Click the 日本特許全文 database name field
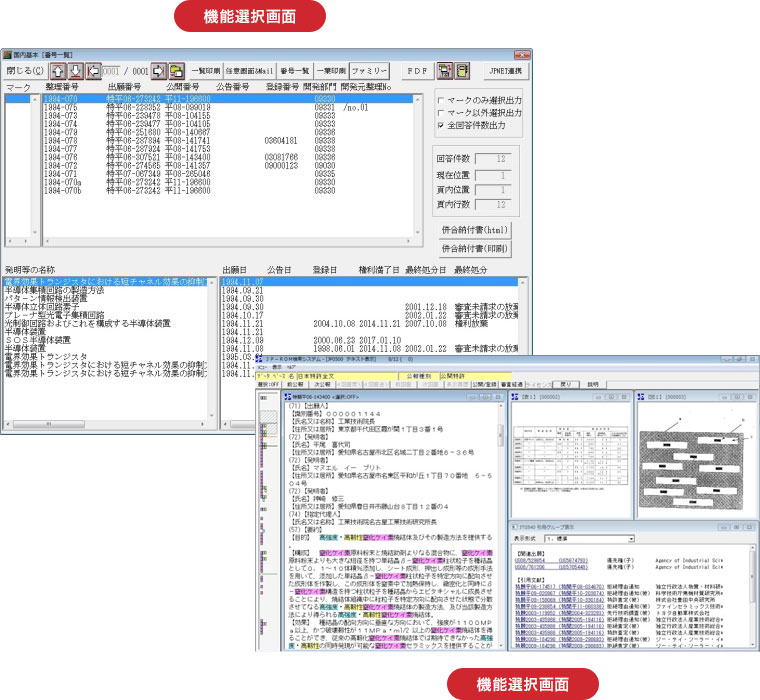This screenshot has height=700, width=760. point(347,376)
